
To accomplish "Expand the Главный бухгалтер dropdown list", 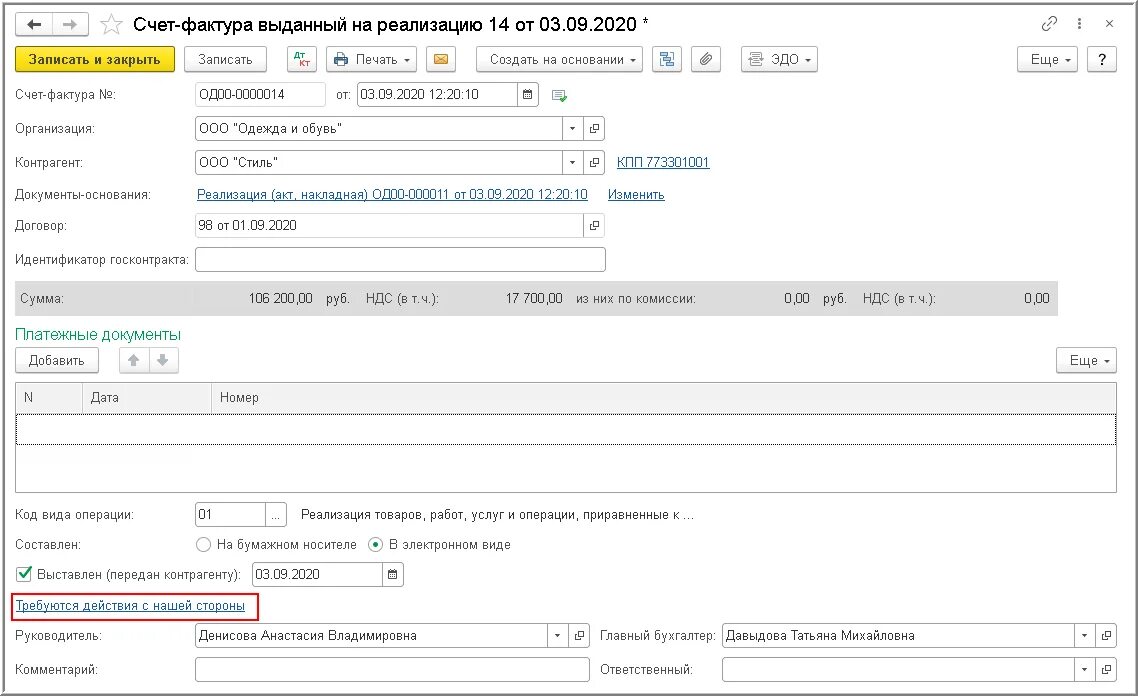I will tap(1084, 636).
